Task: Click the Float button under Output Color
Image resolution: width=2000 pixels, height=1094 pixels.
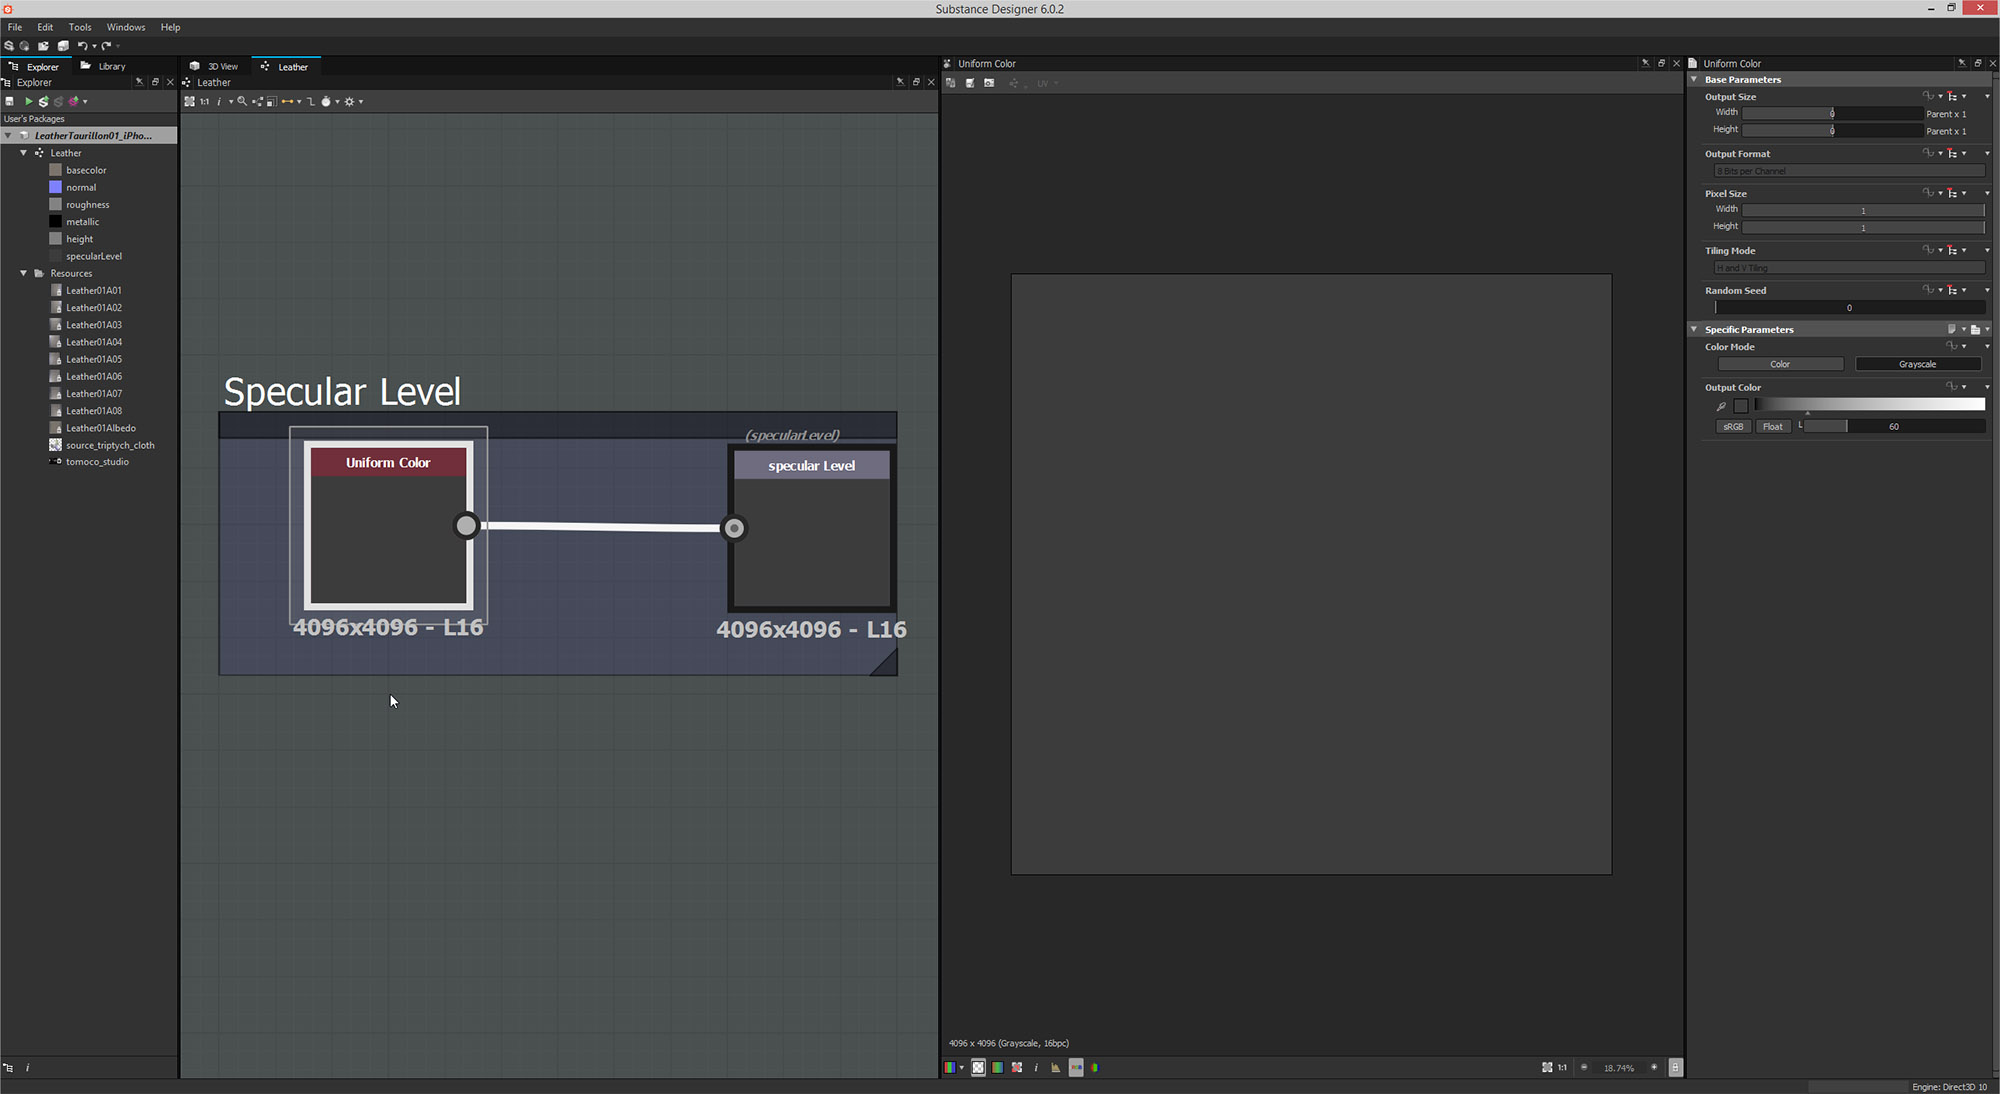Action: pos(1772,426)
